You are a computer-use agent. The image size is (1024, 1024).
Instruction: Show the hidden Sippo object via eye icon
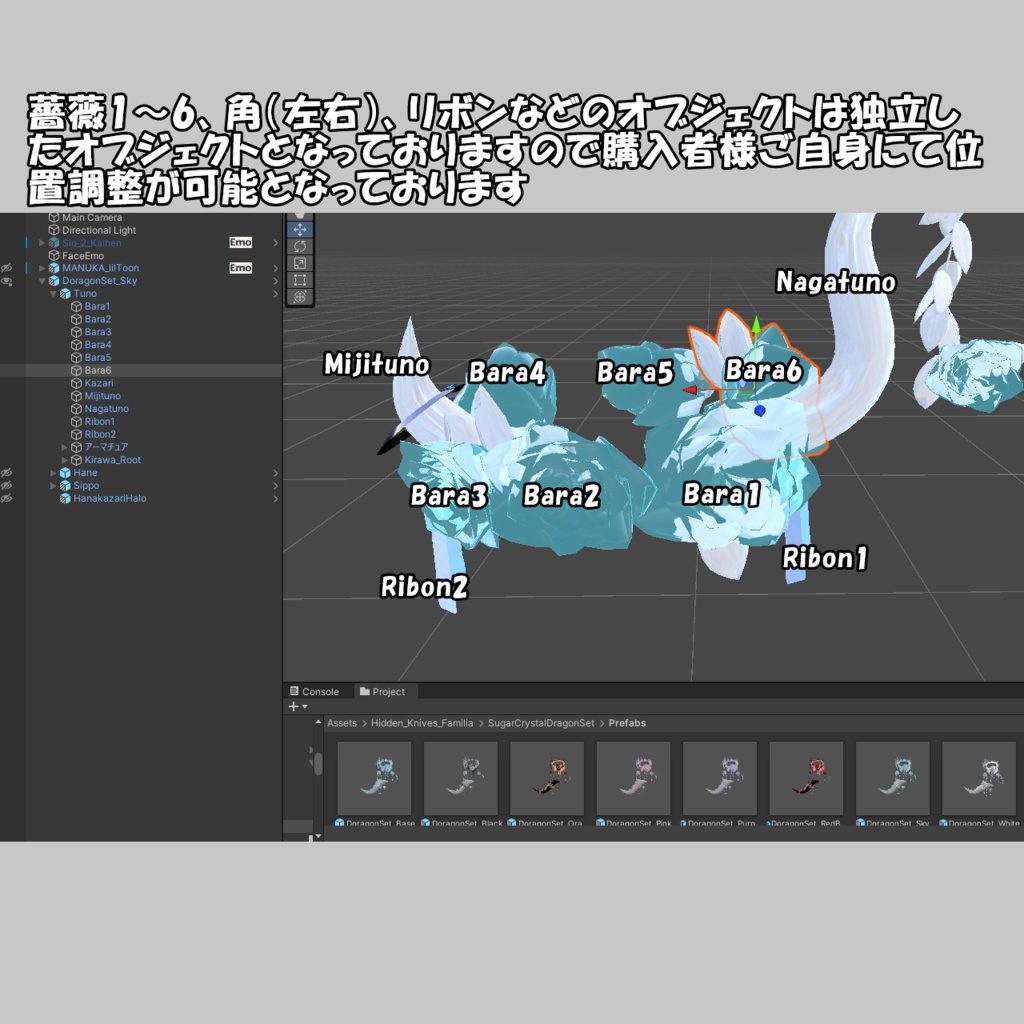[x=8, y=483]
